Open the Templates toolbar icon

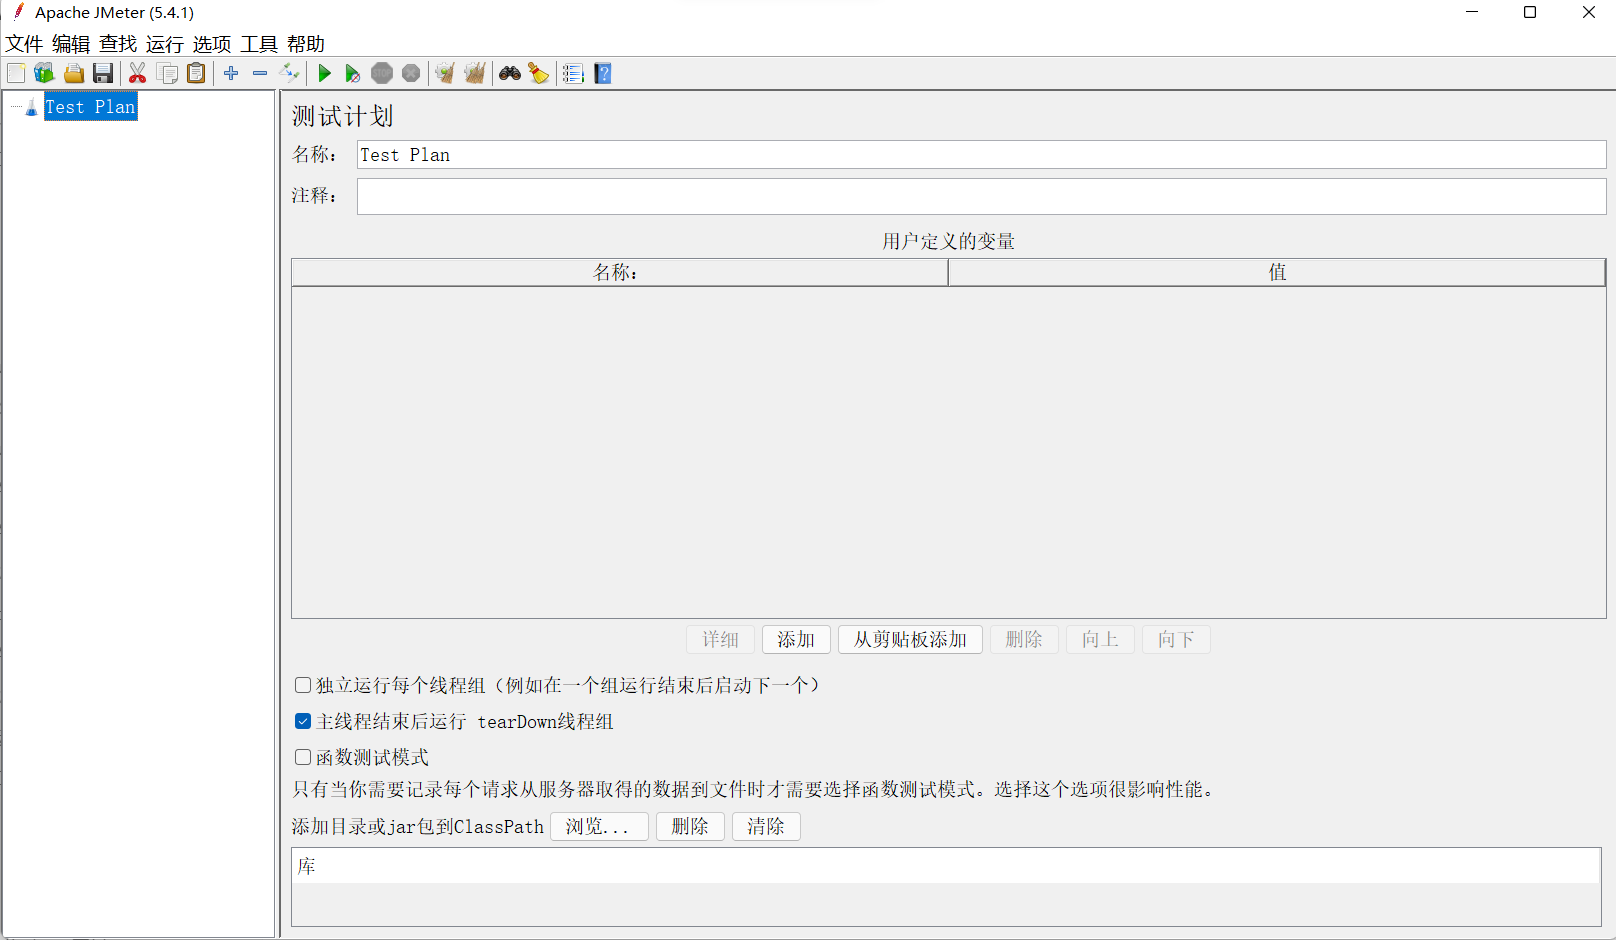44,73
